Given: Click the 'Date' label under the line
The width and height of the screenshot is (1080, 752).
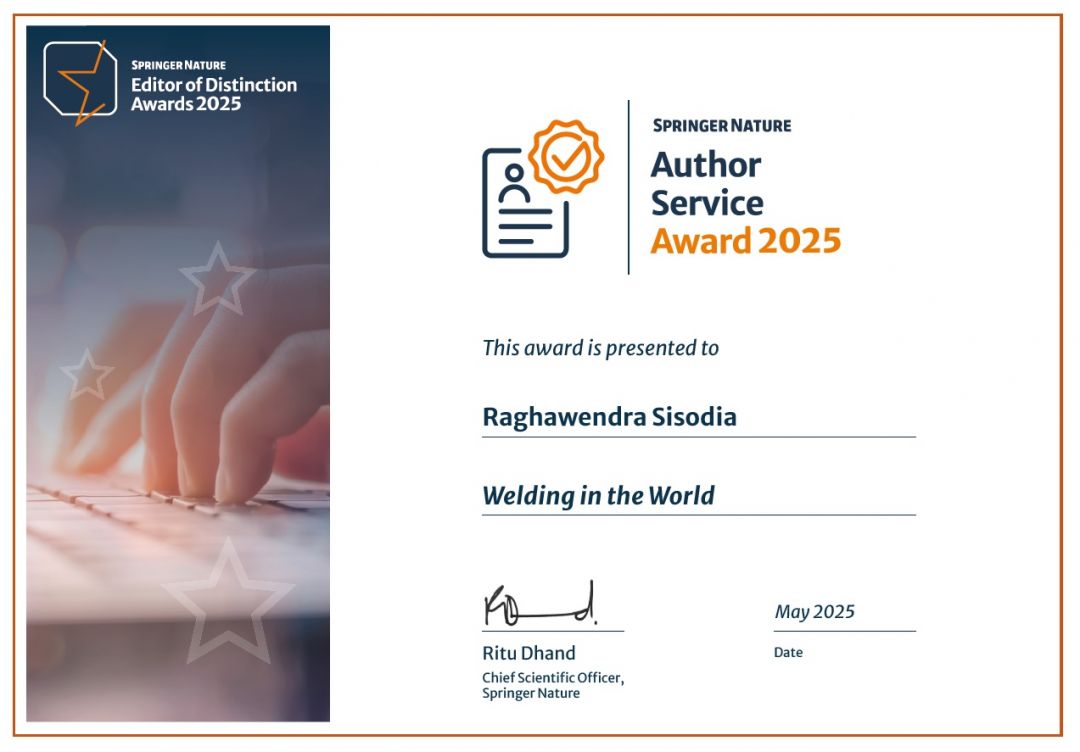Looking at the screenshot, I should [788, 653].
